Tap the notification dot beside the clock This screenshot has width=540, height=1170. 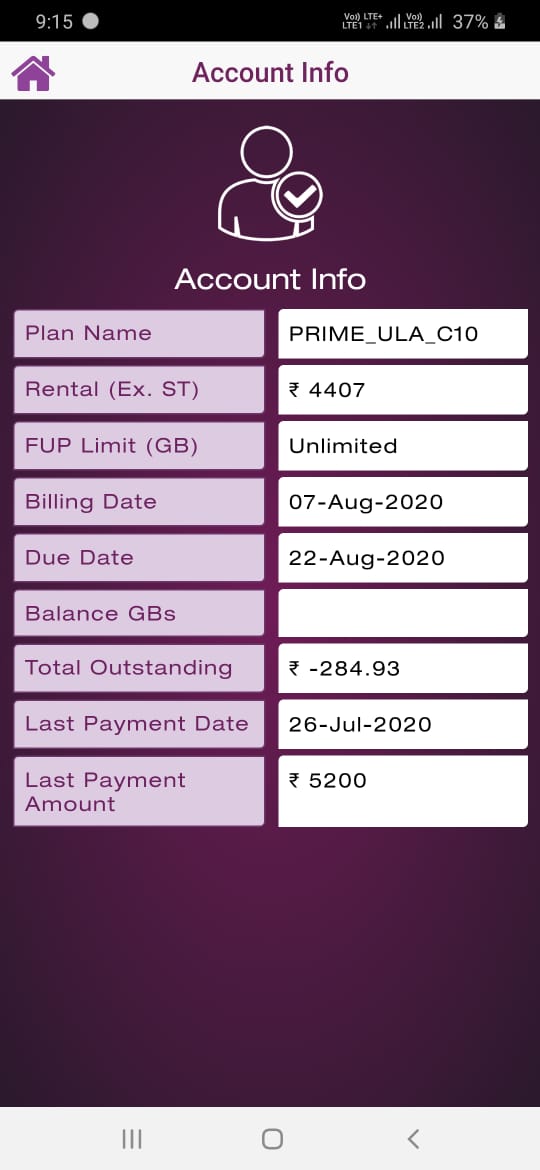(90, 21)
